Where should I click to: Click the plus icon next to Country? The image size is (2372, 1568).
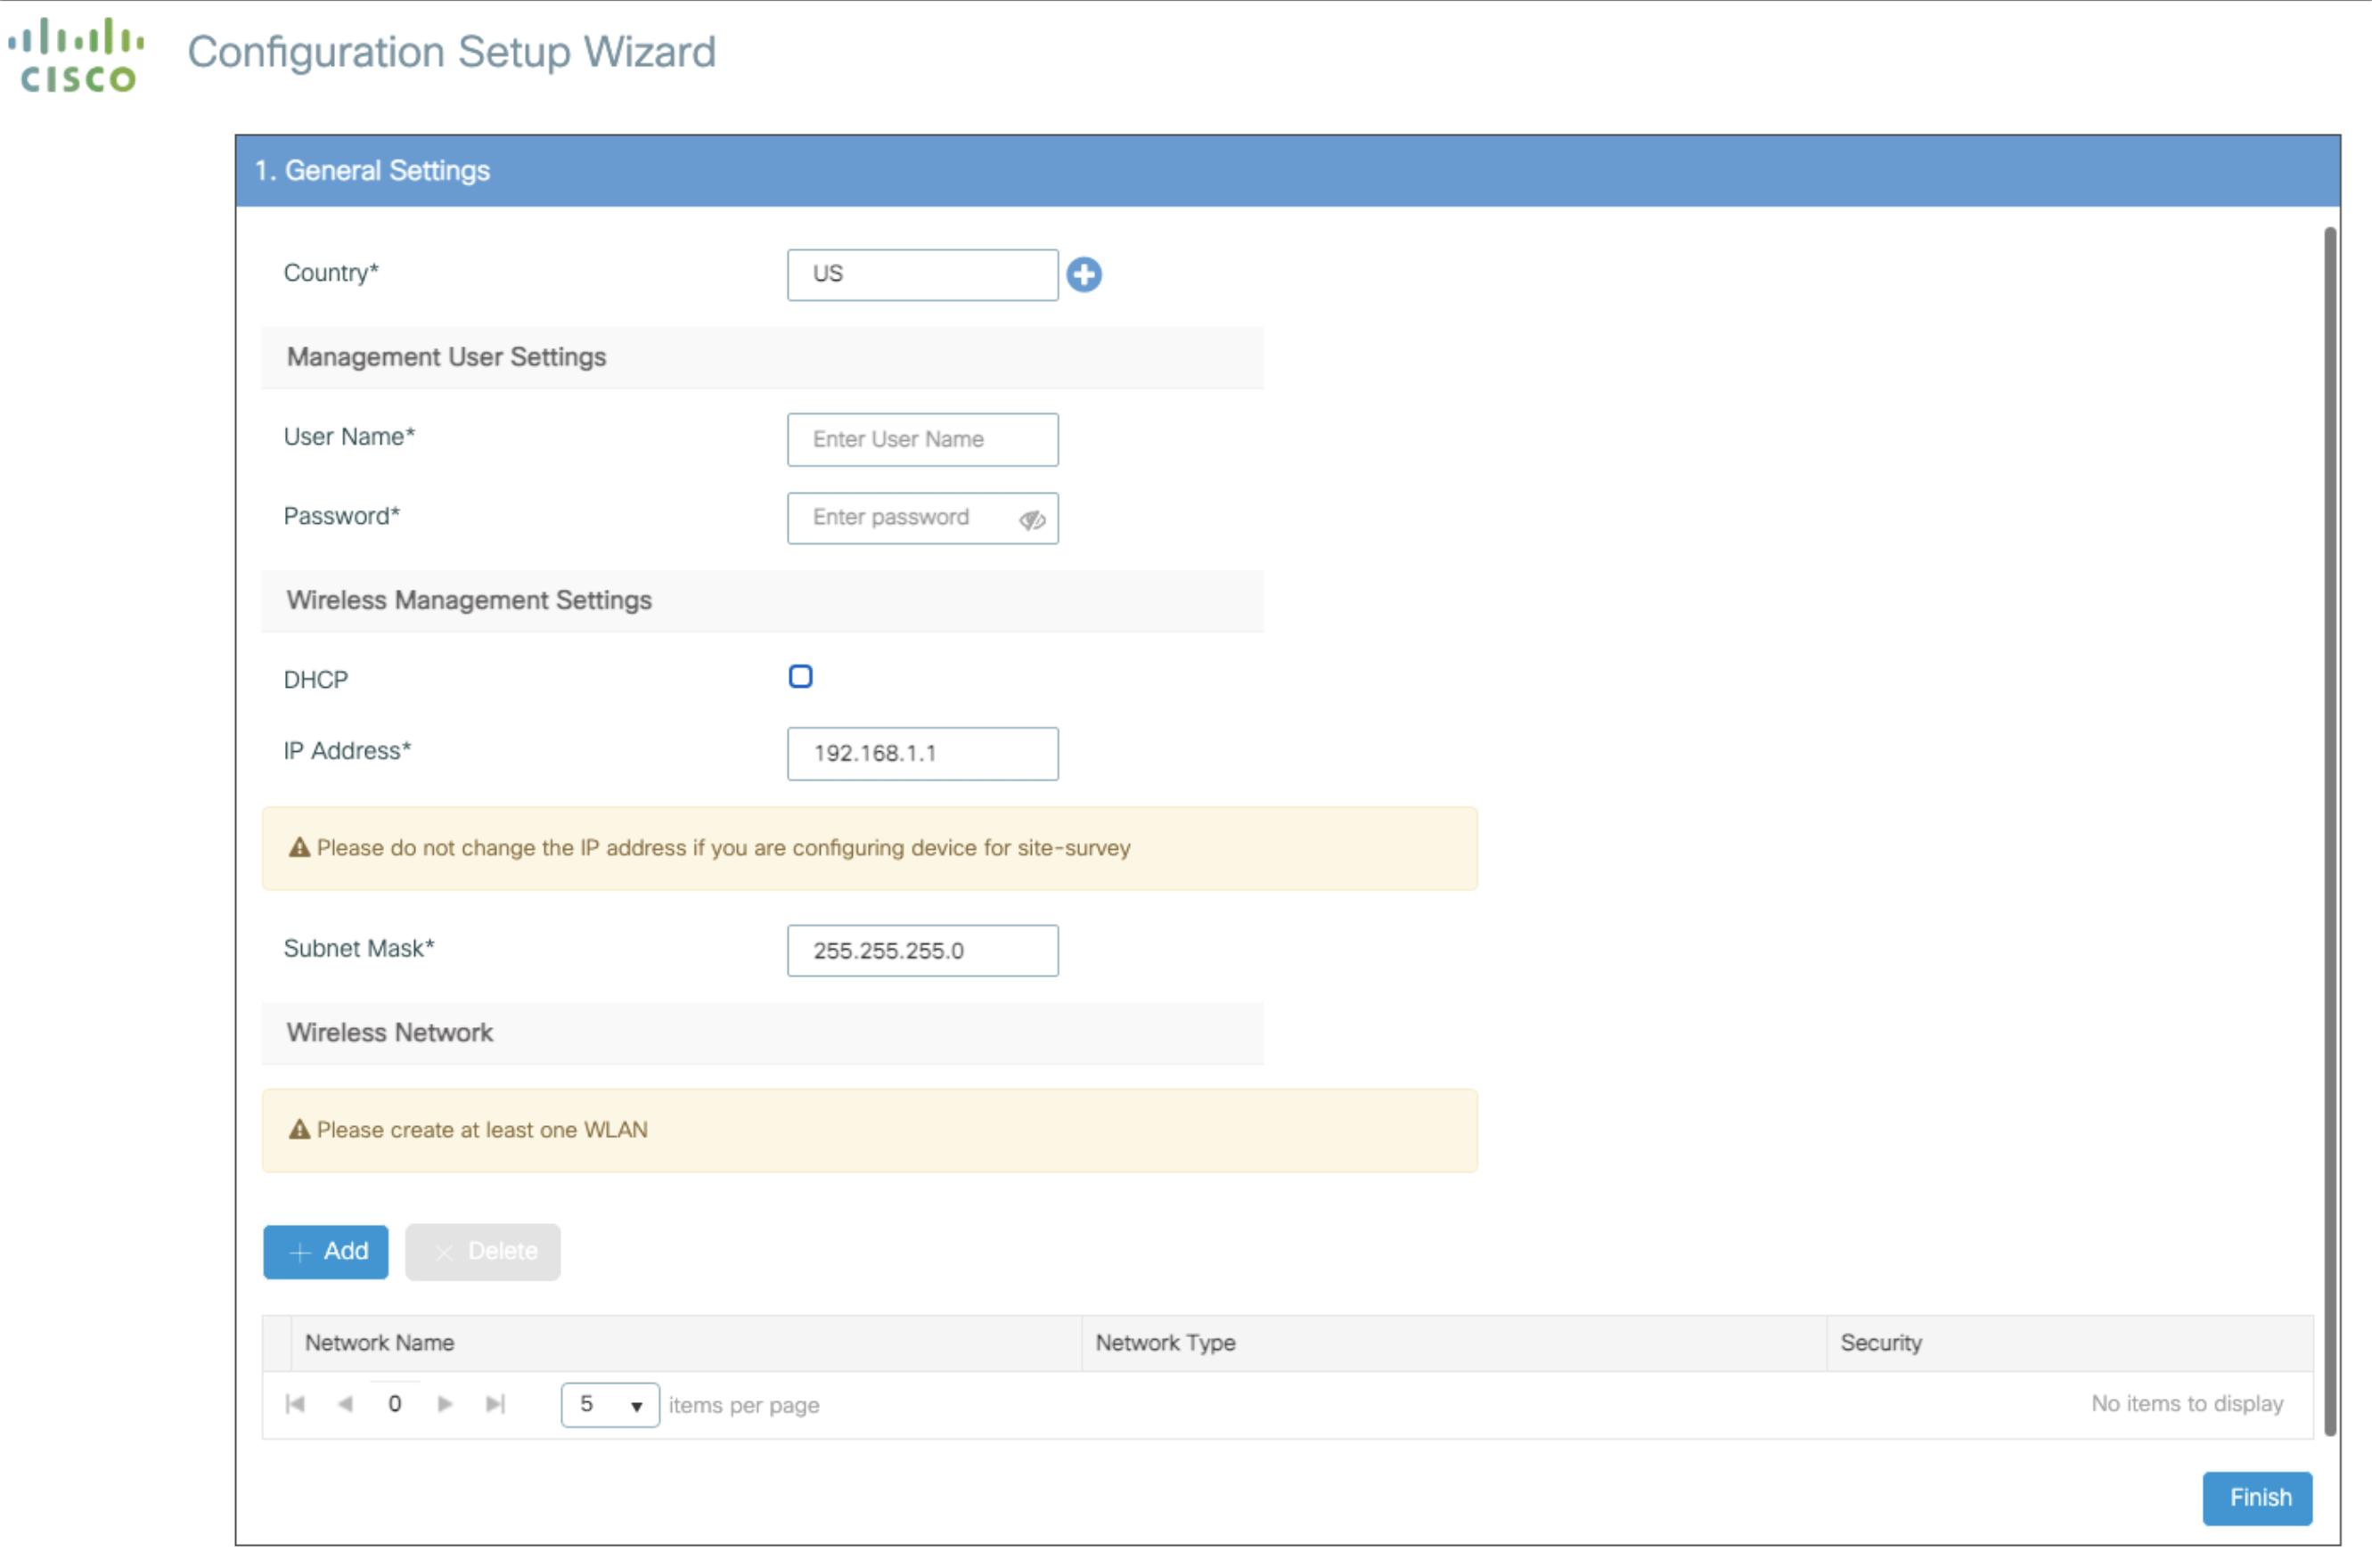[x=1086, y=275]
